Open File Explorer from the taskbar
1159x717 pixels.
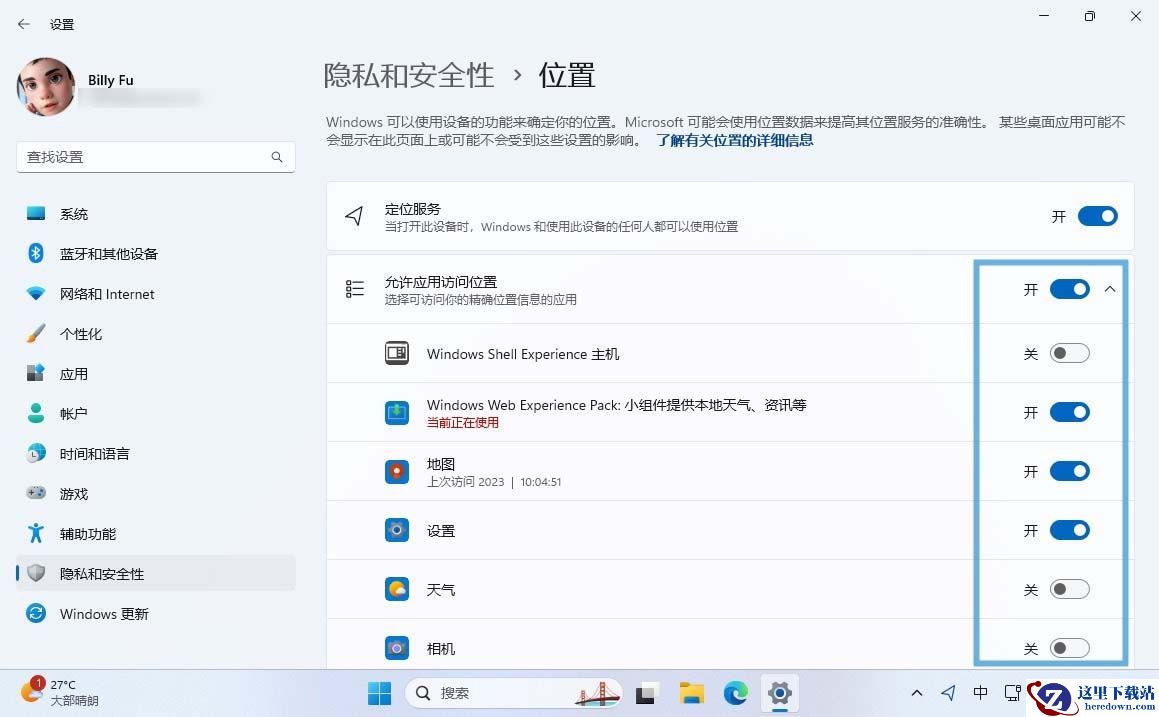point(691,693)
